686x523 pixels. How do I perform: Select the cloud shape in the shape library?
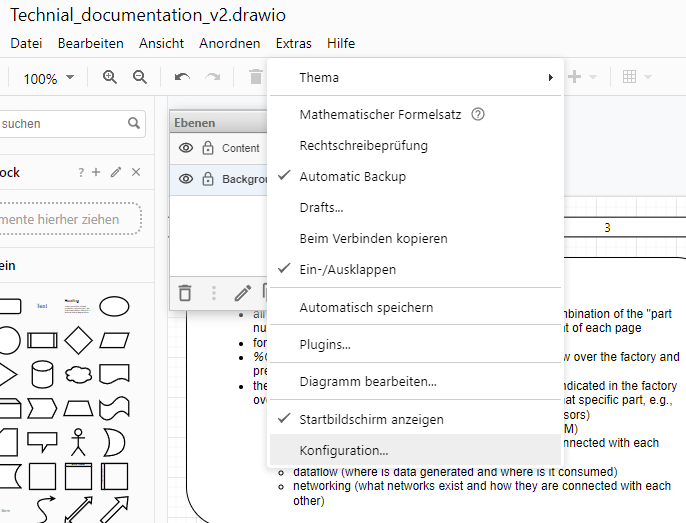(78, 374)
